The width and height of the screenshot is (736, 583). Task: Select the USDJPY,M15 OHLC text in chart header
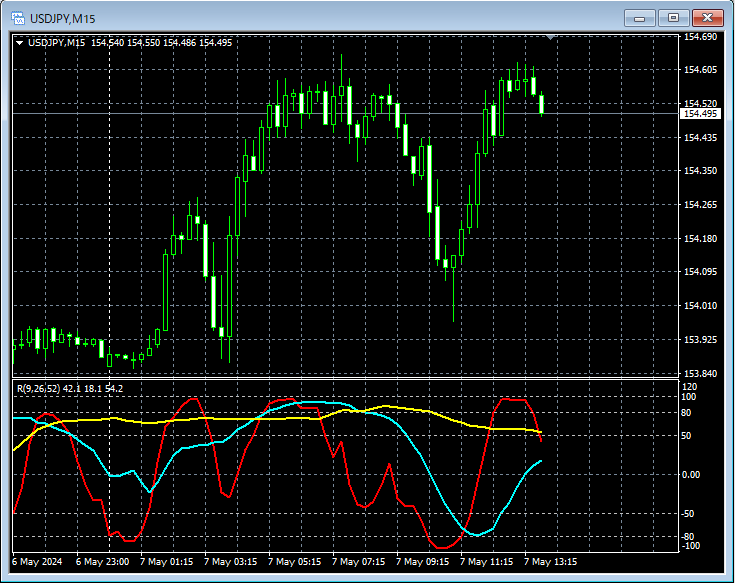(130, 42)
